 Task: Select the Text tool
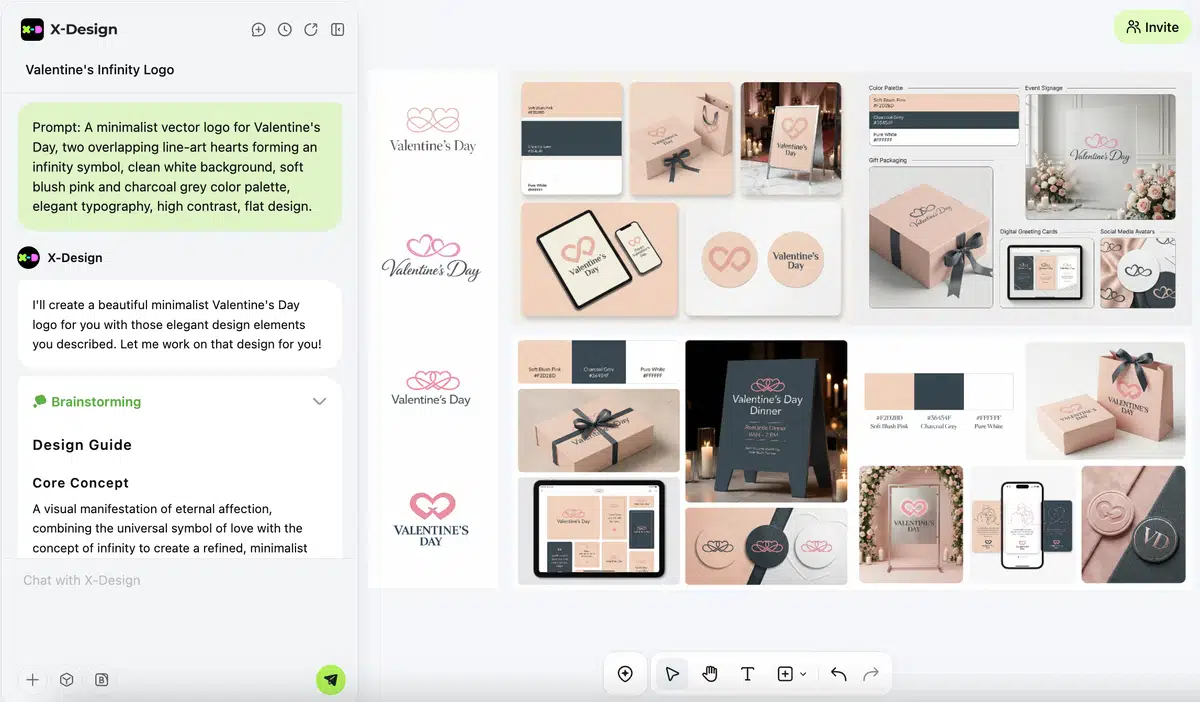tap(747, 674)
